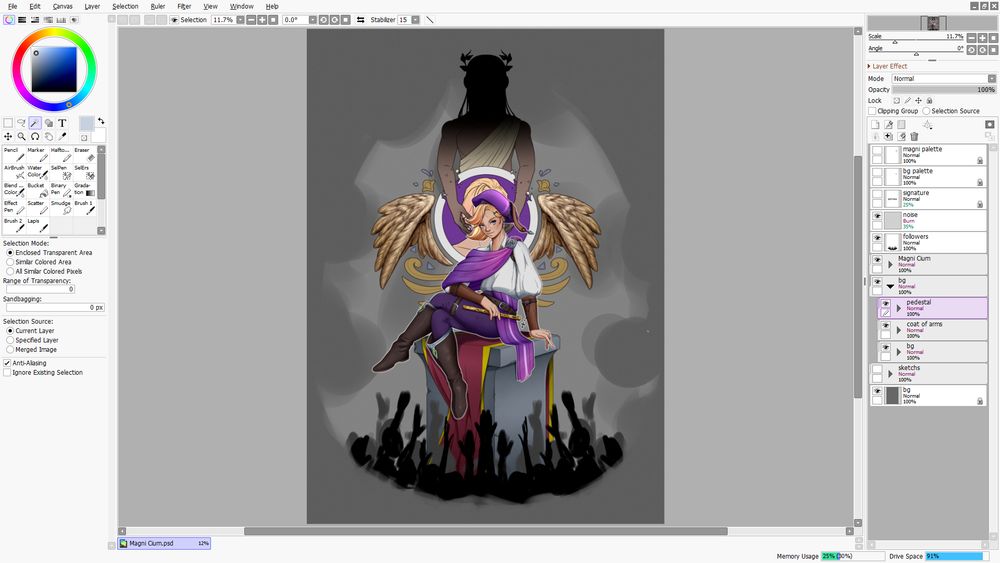Select the Text tool

(62, 123)
